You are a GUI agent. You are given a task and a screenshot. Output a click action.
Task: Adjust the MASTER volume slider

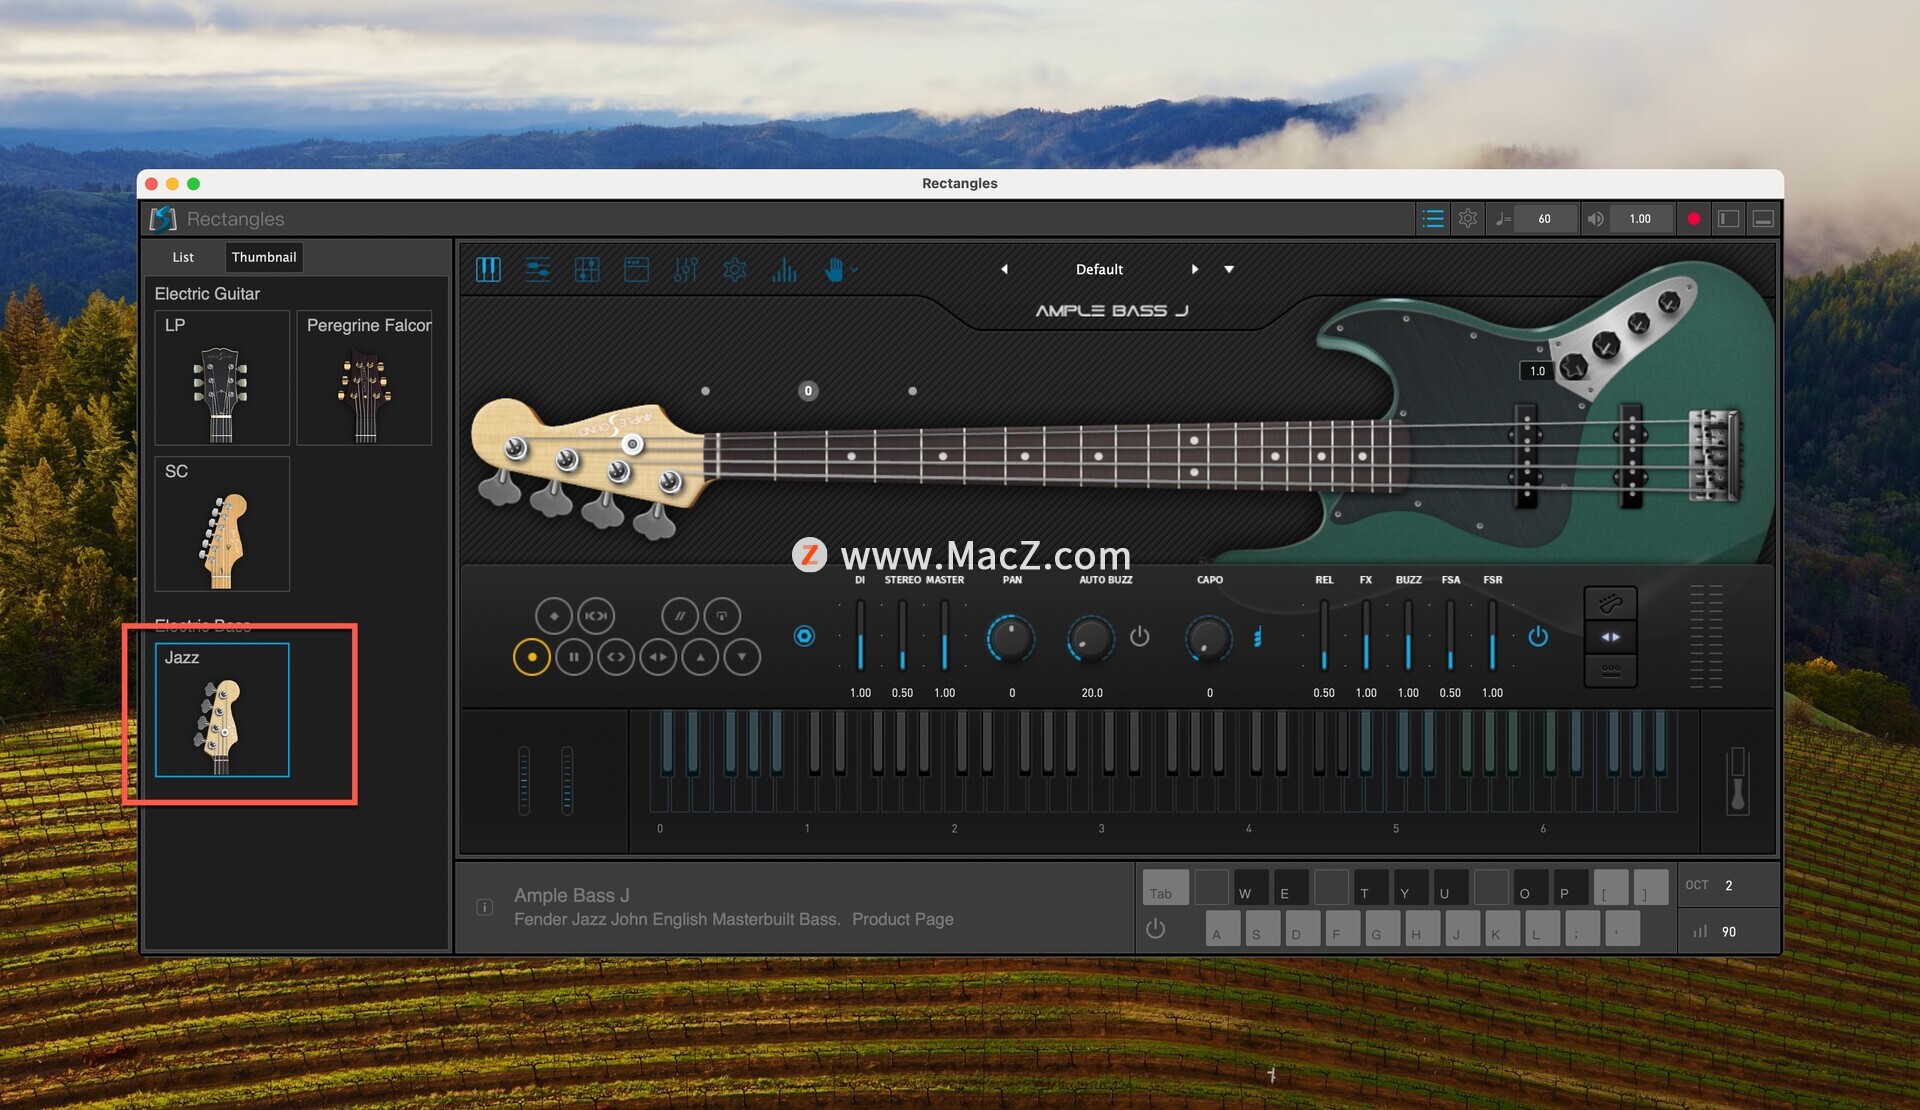(944, 636)
